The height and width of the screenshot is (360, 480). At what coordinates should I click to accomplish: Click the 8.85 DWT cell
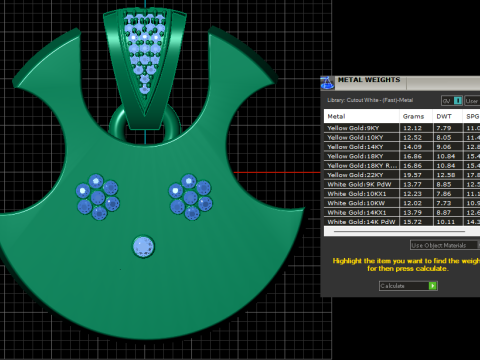447,184
